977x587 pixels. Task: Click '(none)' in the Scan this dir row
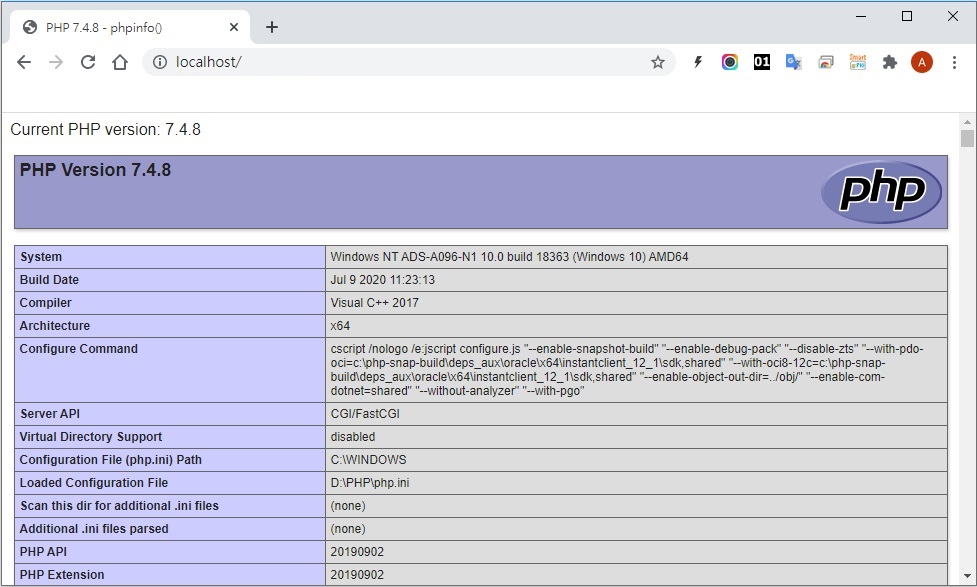[348, 506]
